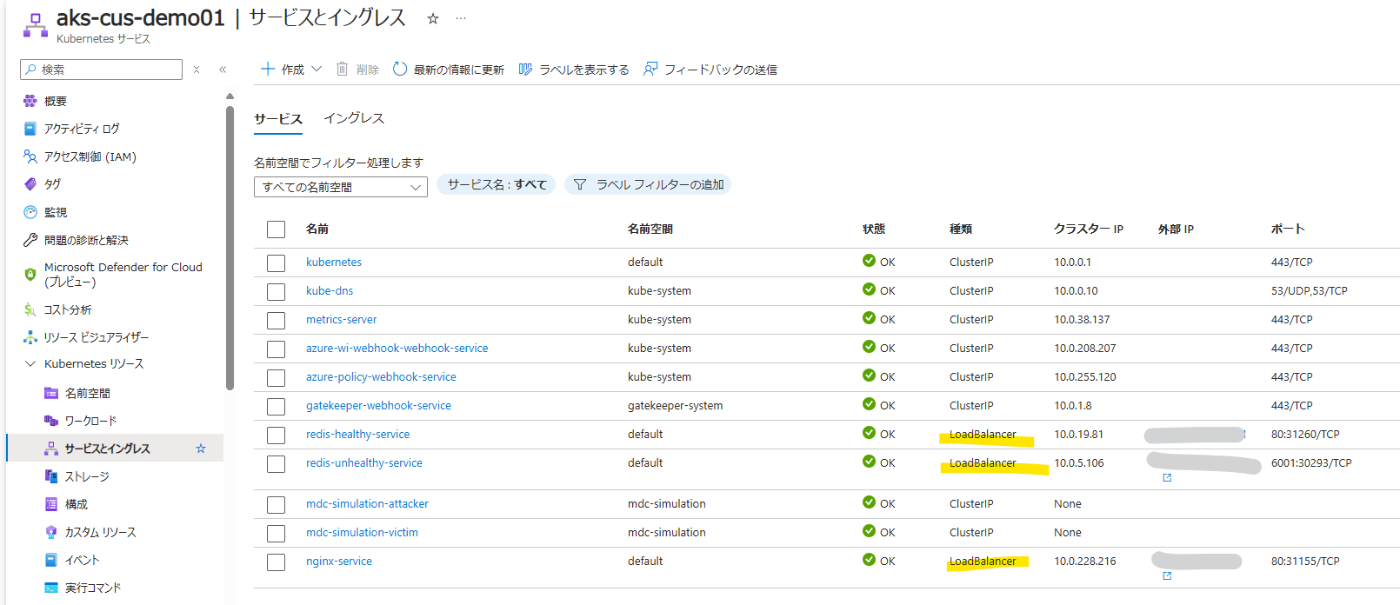
Task: Switch to the サービス tab
Action: (278, 118)
